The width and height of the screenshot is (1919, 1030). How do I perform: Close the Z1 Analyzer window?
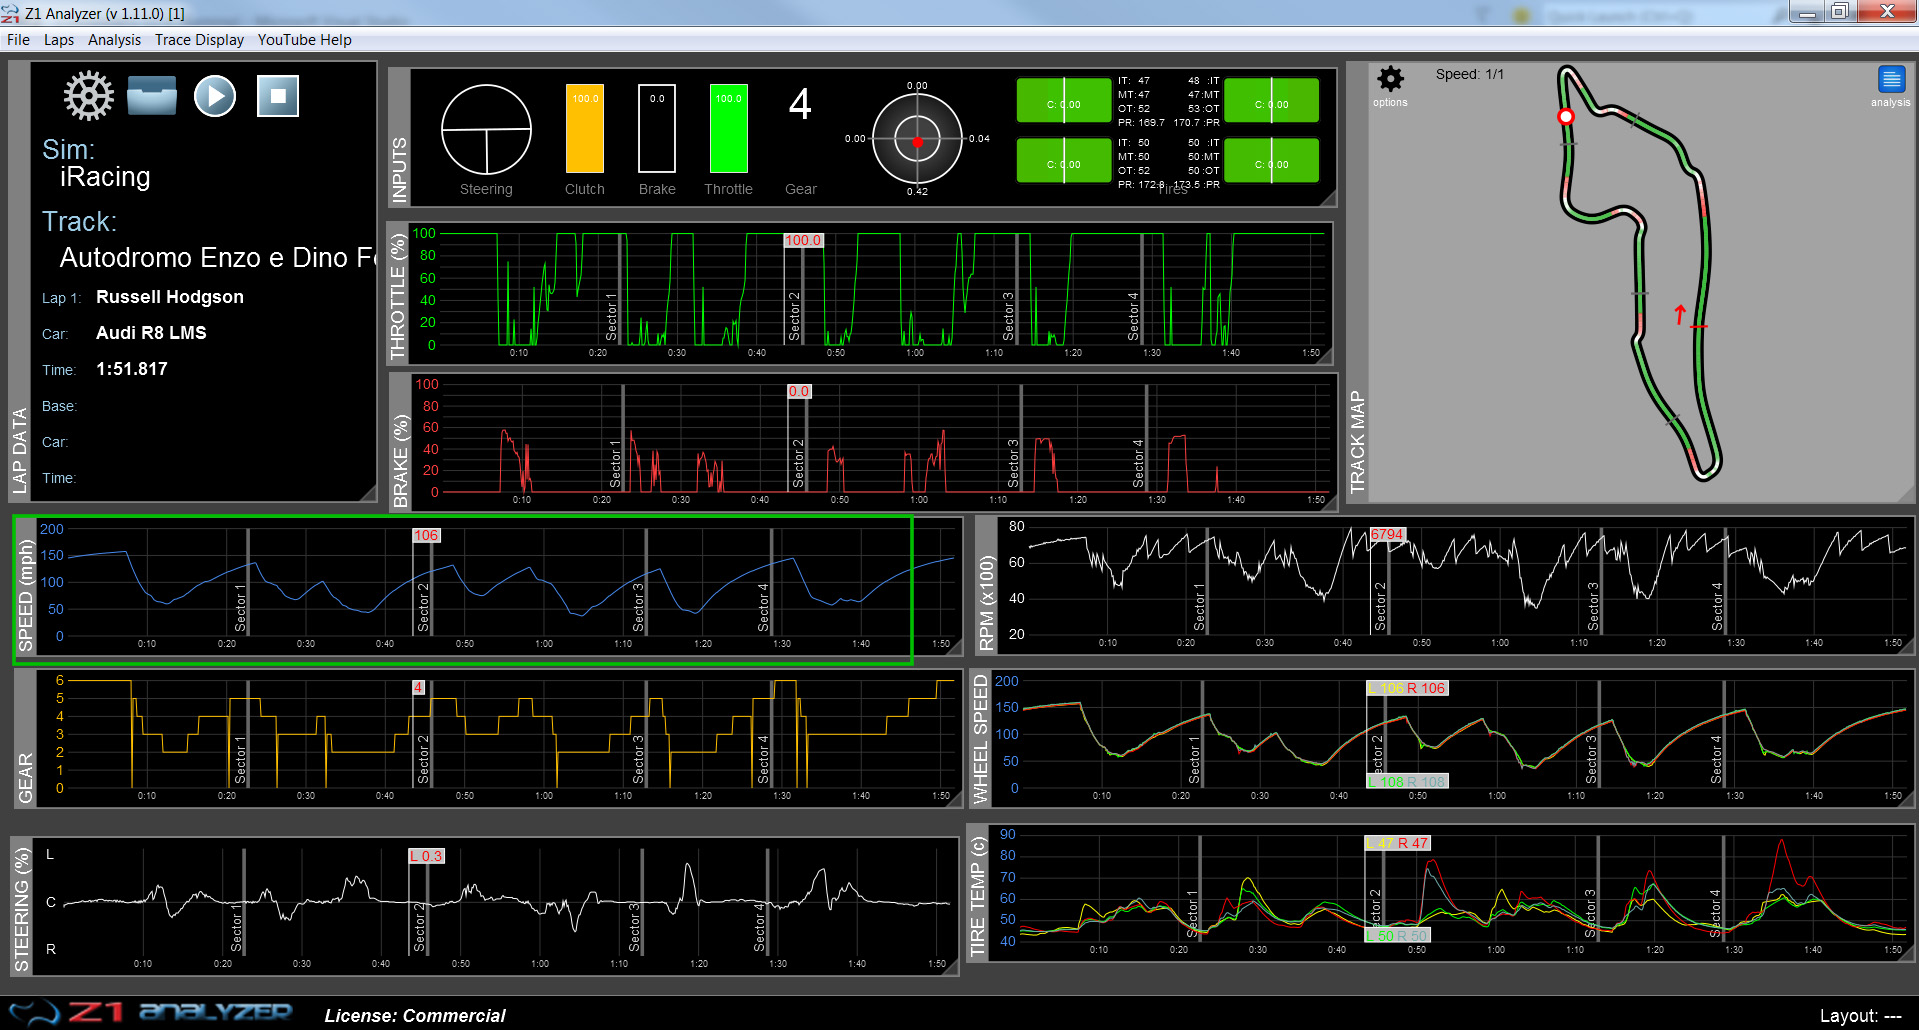tap(1887, 12)
